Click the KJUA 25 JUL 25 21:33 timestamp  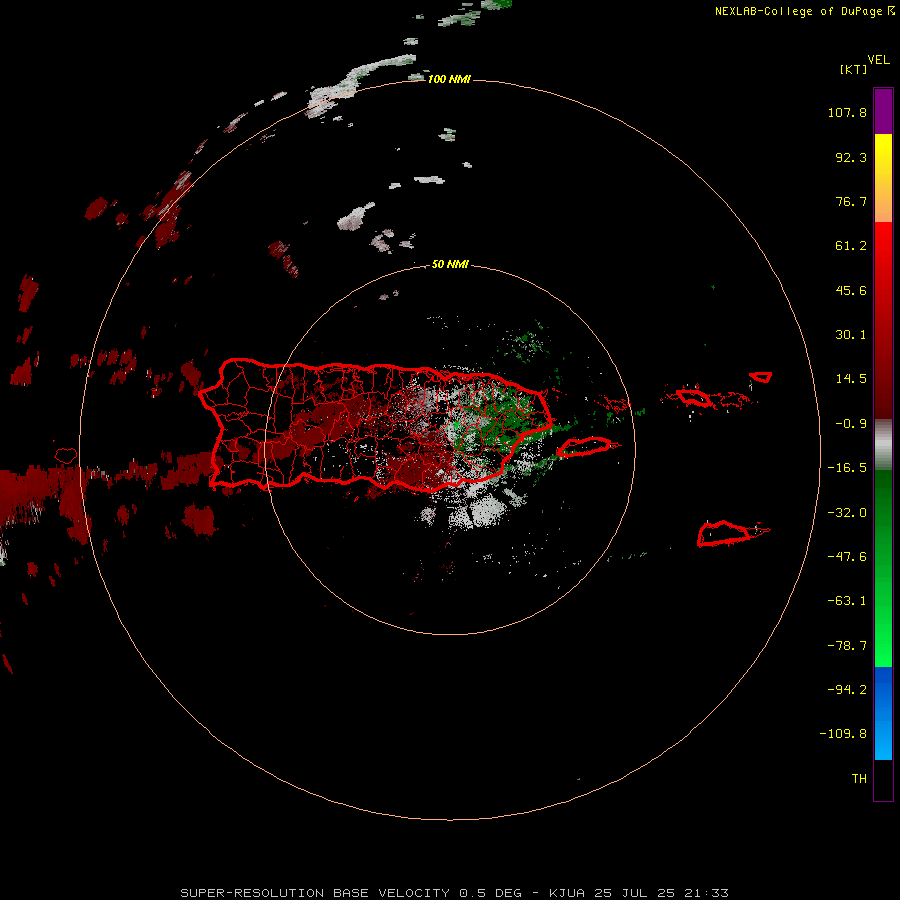point(639,893)
